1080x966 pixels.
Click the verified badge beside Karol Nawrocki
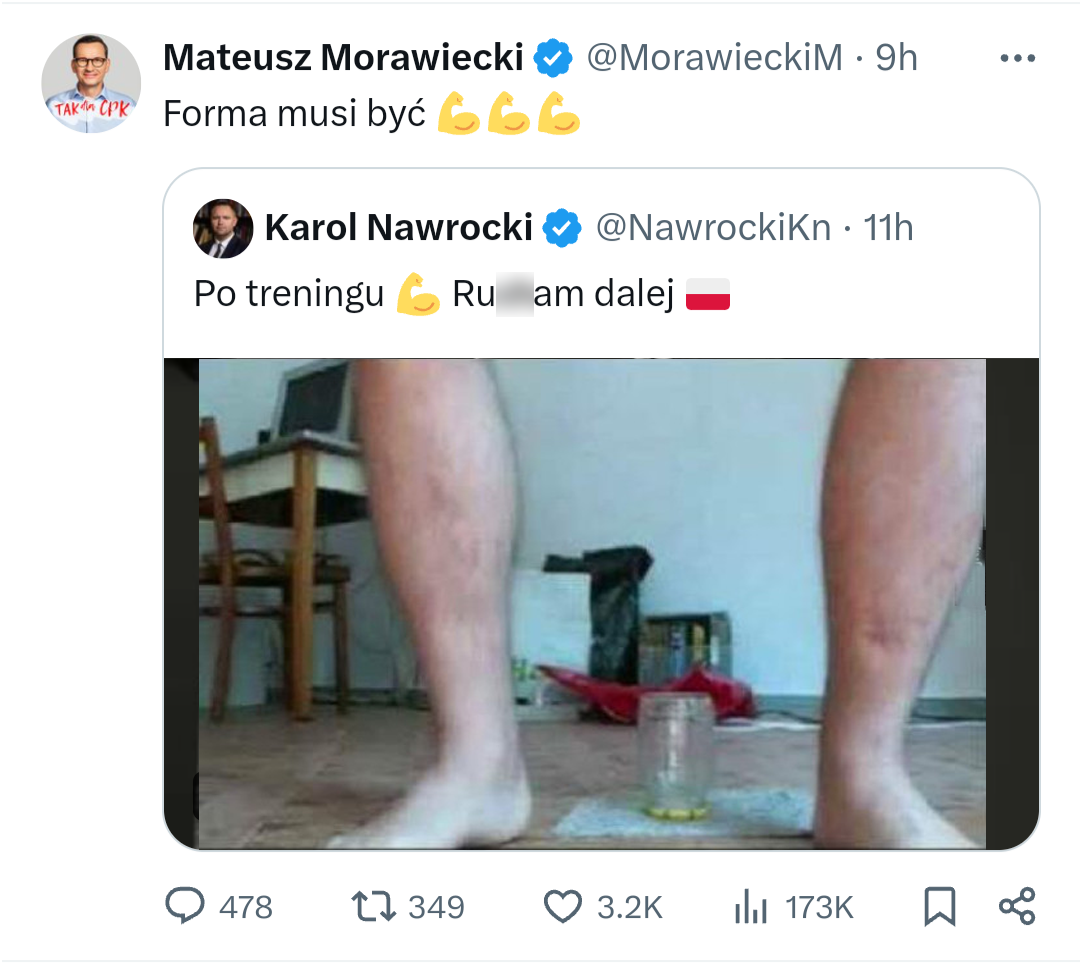[562, 229]
